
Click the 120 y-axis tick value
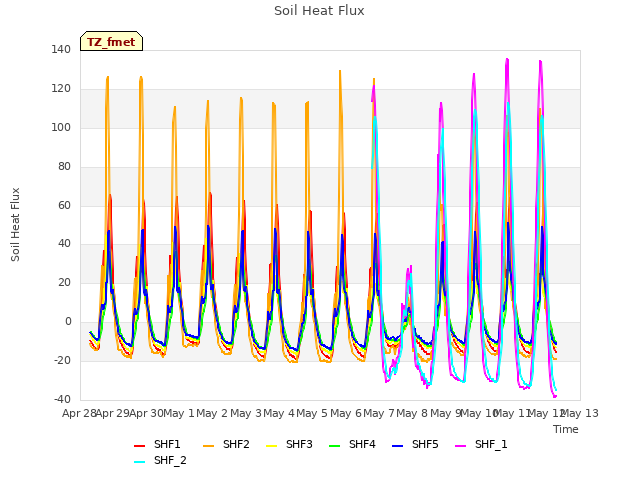pos(61,89)
